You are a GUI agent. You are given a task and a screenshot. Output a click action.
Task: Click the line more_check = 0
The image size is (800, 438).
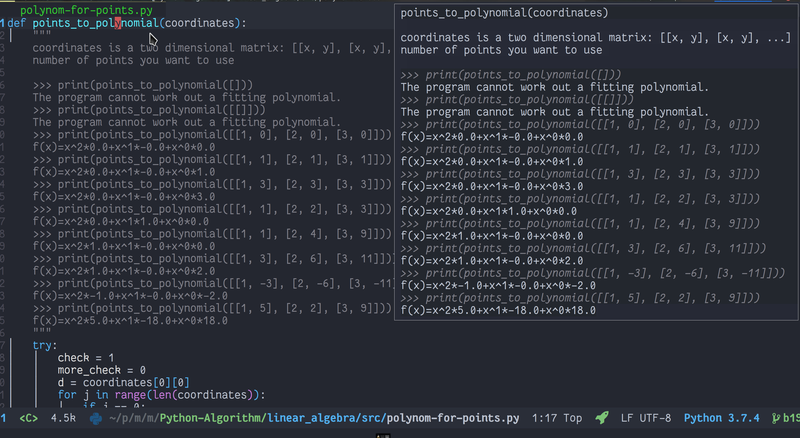[x=102, y=370]
